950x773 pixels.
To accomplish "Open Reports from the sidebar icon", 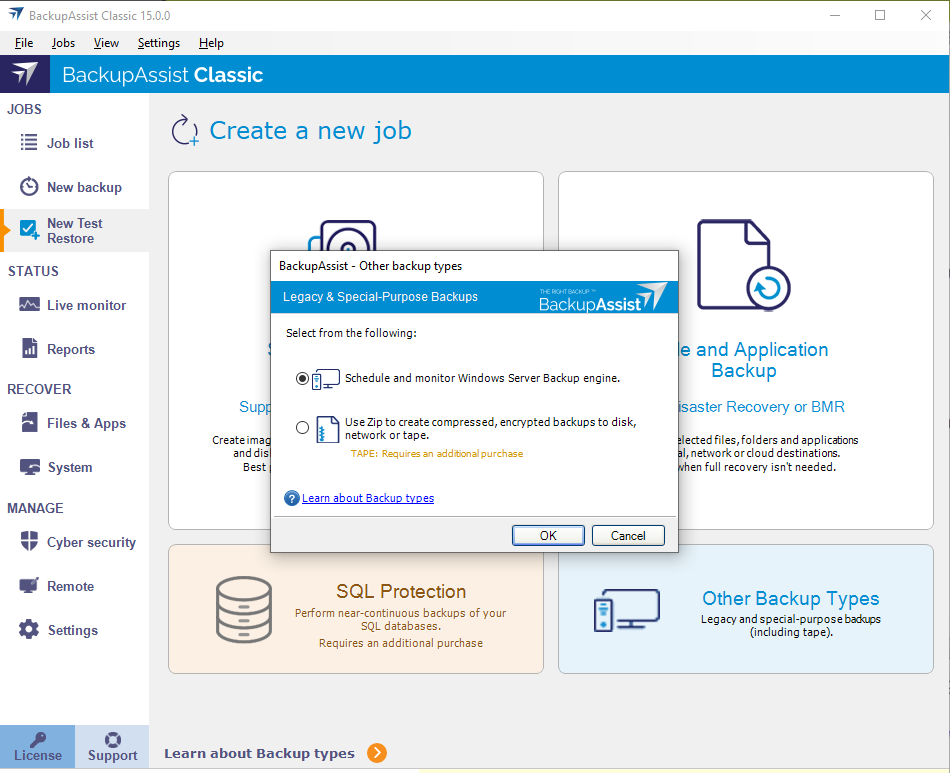I will [29, 349].
